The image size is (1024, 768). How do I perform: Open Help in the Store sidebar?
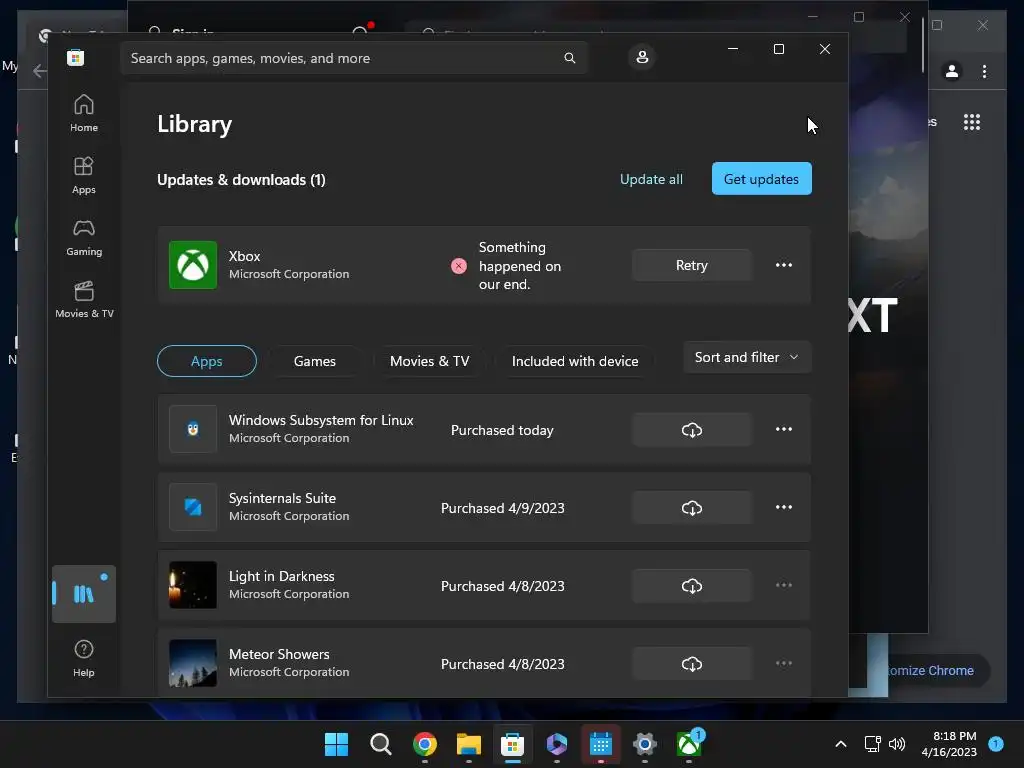pos(84,658)
